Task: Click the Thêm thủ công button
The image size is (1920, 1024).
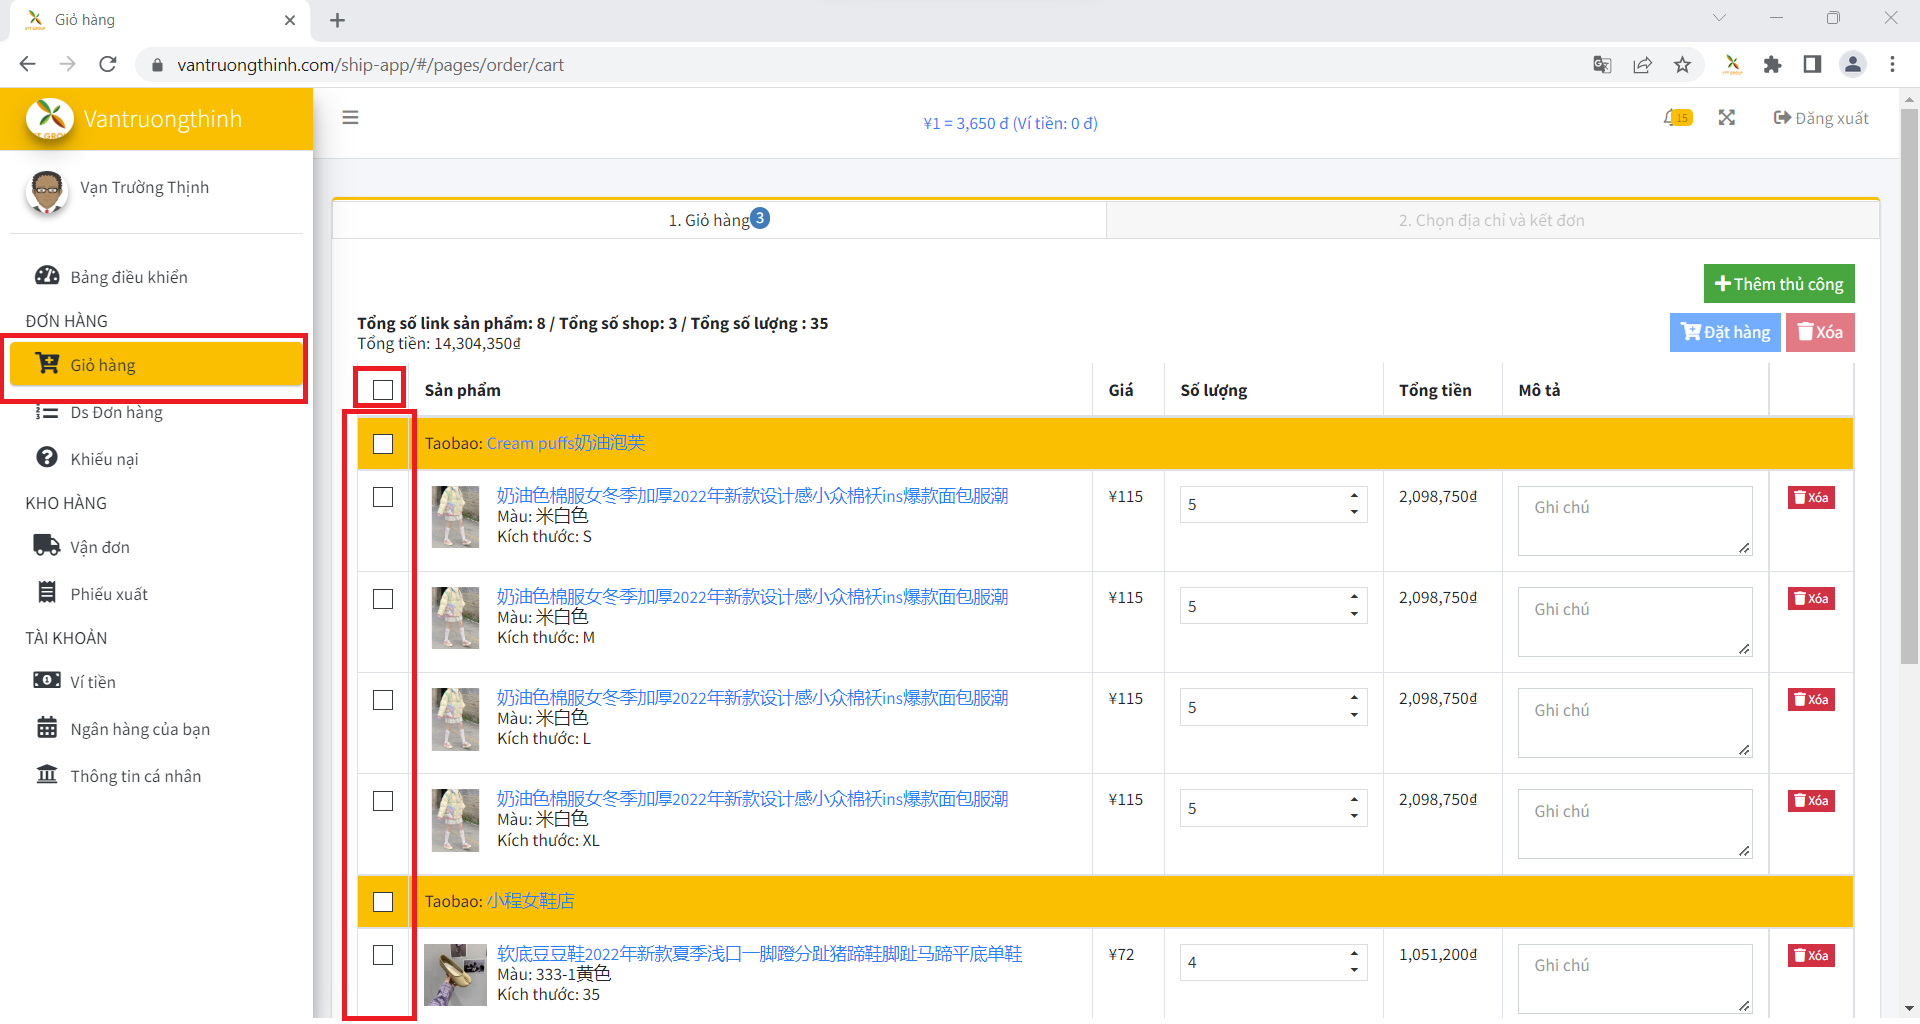Action: pos(1779,284)
